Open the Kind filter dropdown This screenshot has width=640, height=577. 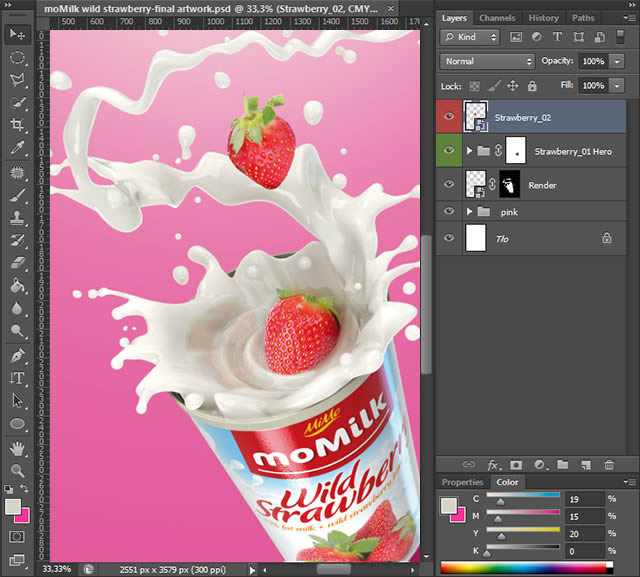[470, 37]
